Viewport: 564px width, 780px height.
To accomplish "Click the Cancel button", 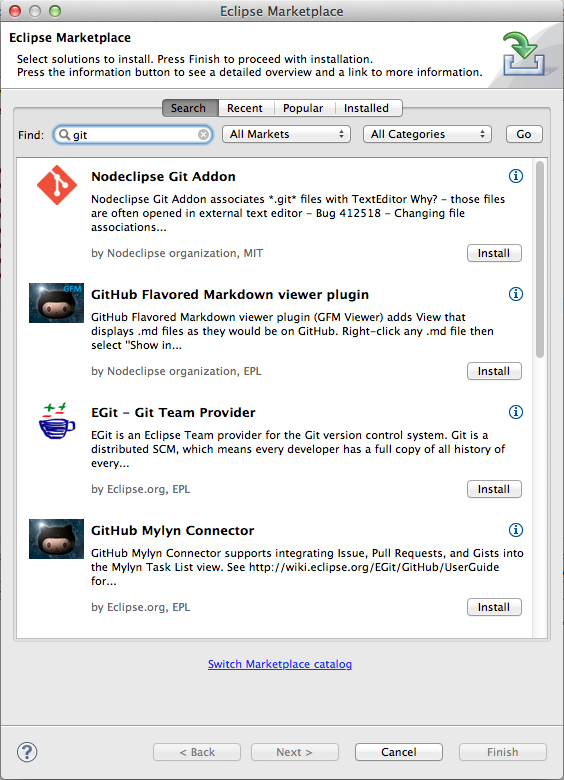I will 399,752.
